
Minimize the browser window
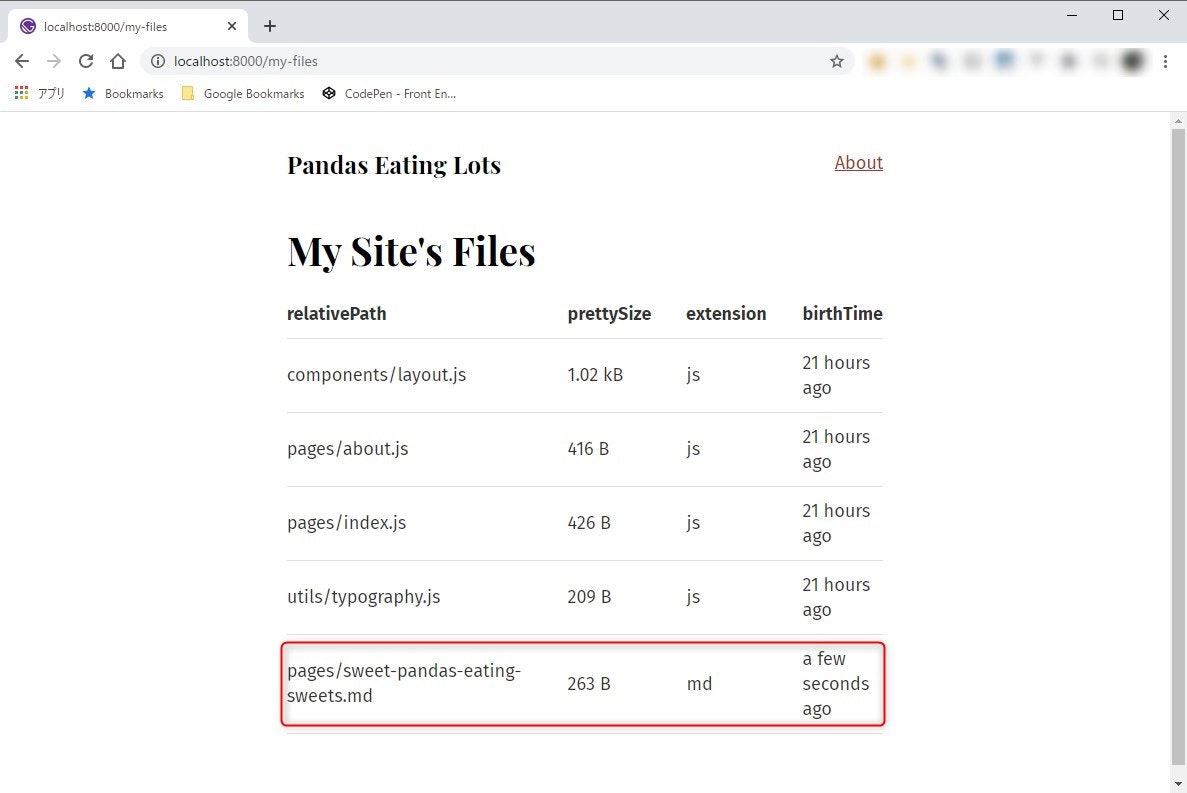click(x=1072, y=15)
